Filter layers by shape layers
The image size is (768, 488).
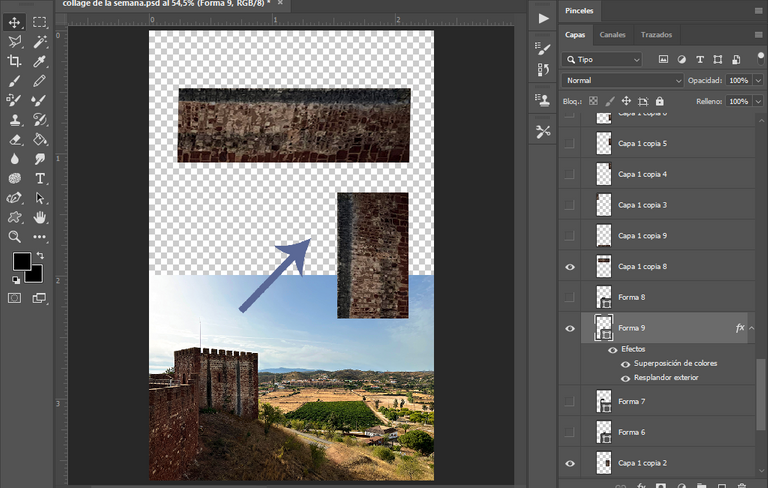point(718,59)
